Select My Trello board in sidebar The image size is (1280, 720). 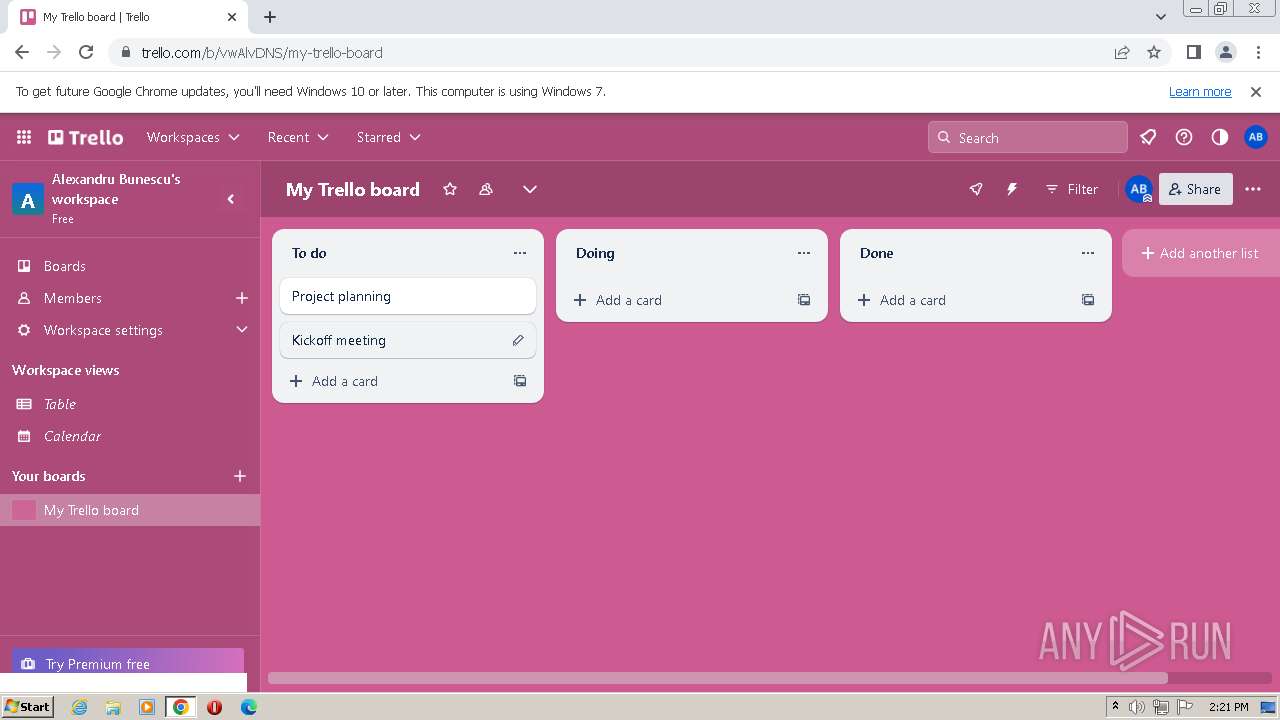[x=130, y=510]
